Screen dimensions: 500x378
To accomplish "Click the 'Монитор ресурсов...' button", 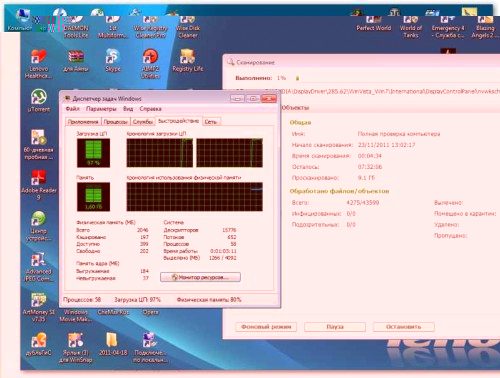I will point(200,277).
